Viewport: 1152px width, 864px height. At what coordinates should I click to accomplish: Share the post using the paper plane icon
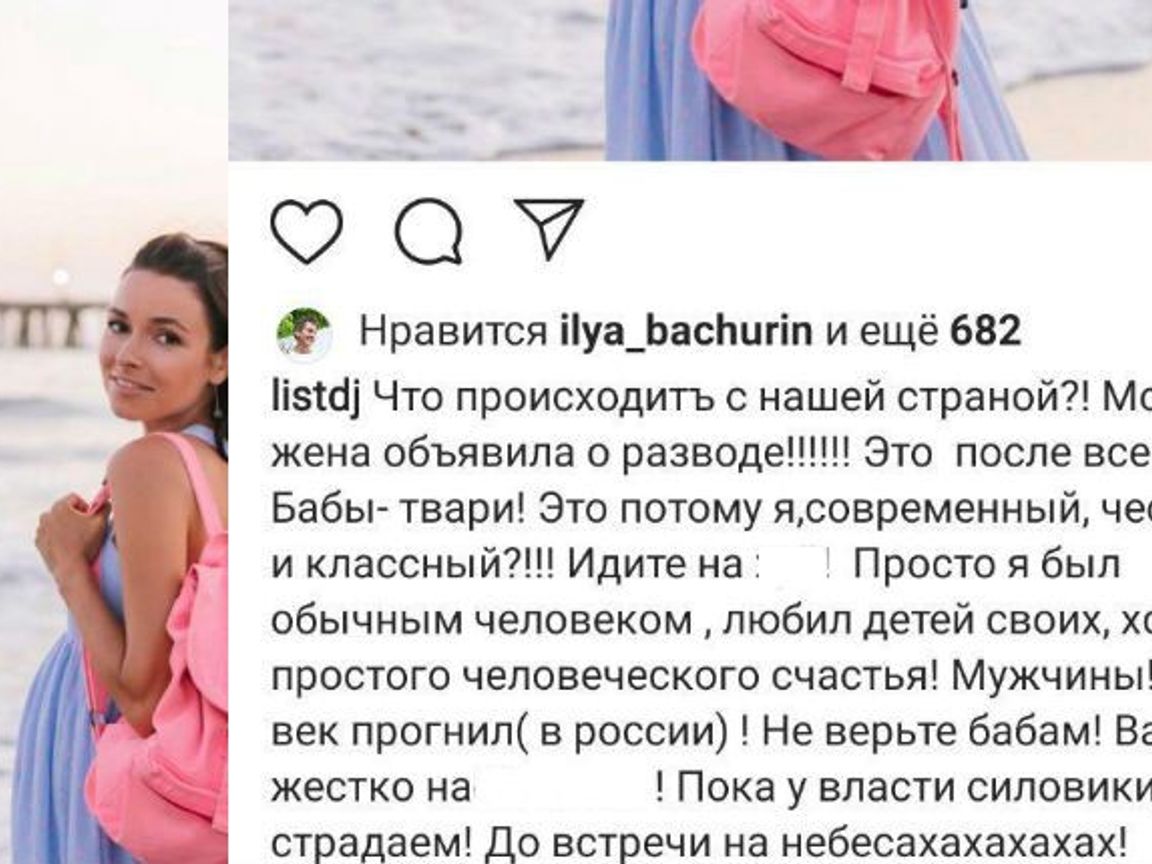point(549,228)
